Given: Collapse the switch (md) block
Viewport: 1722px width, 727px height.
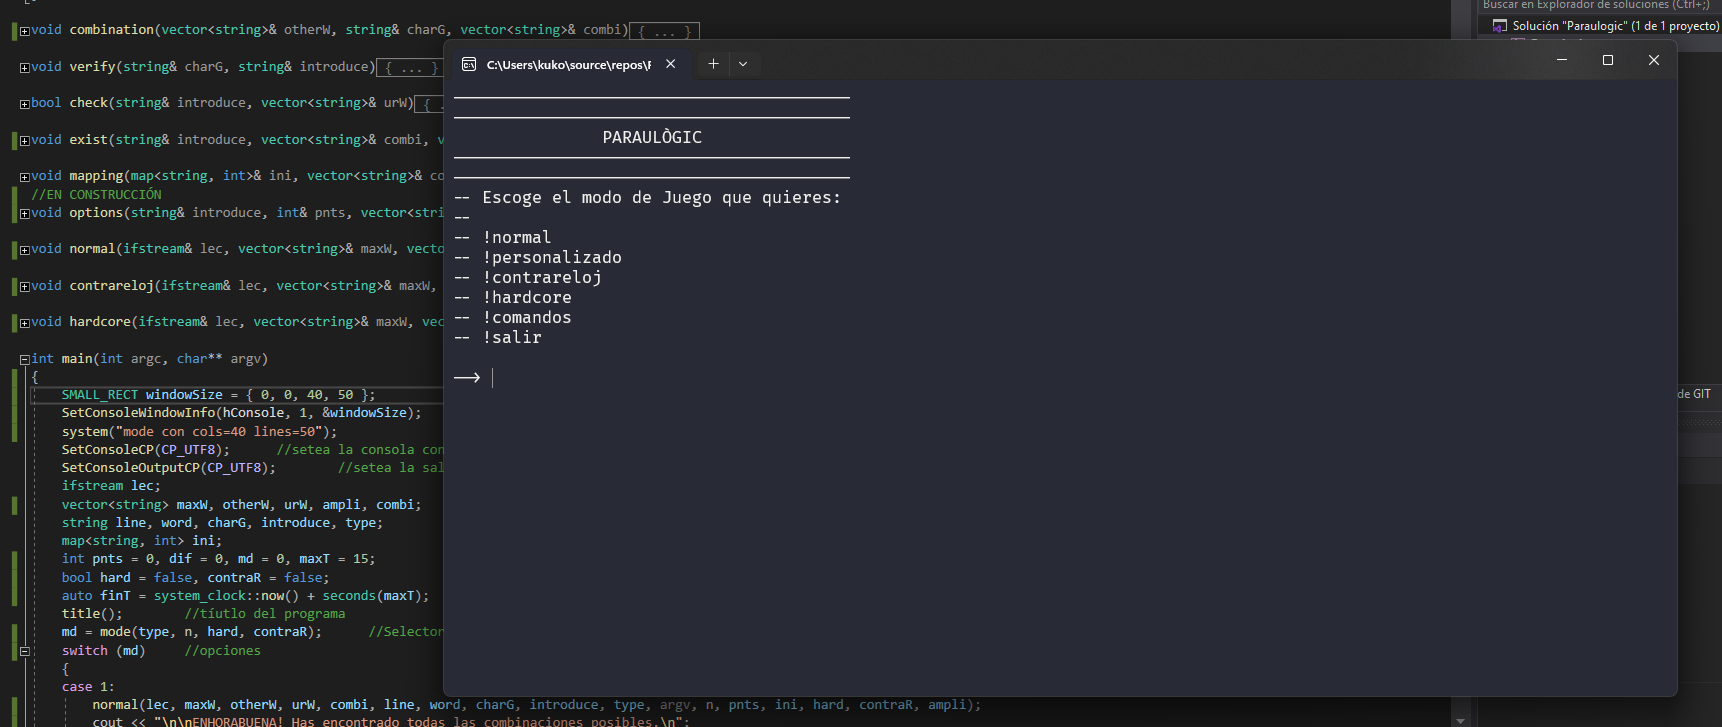Looking at the screenshot, I should 24,652.
